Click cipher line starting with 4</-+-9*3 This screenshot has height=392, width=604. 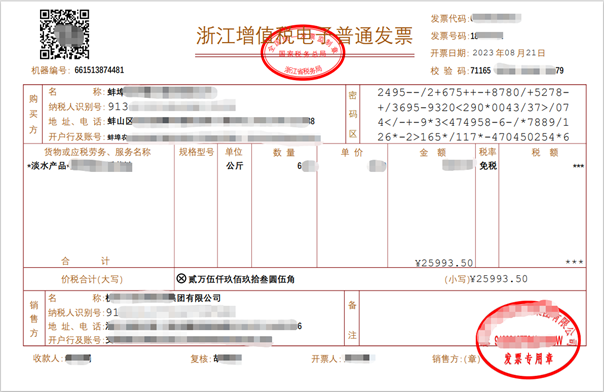point(473,122)
